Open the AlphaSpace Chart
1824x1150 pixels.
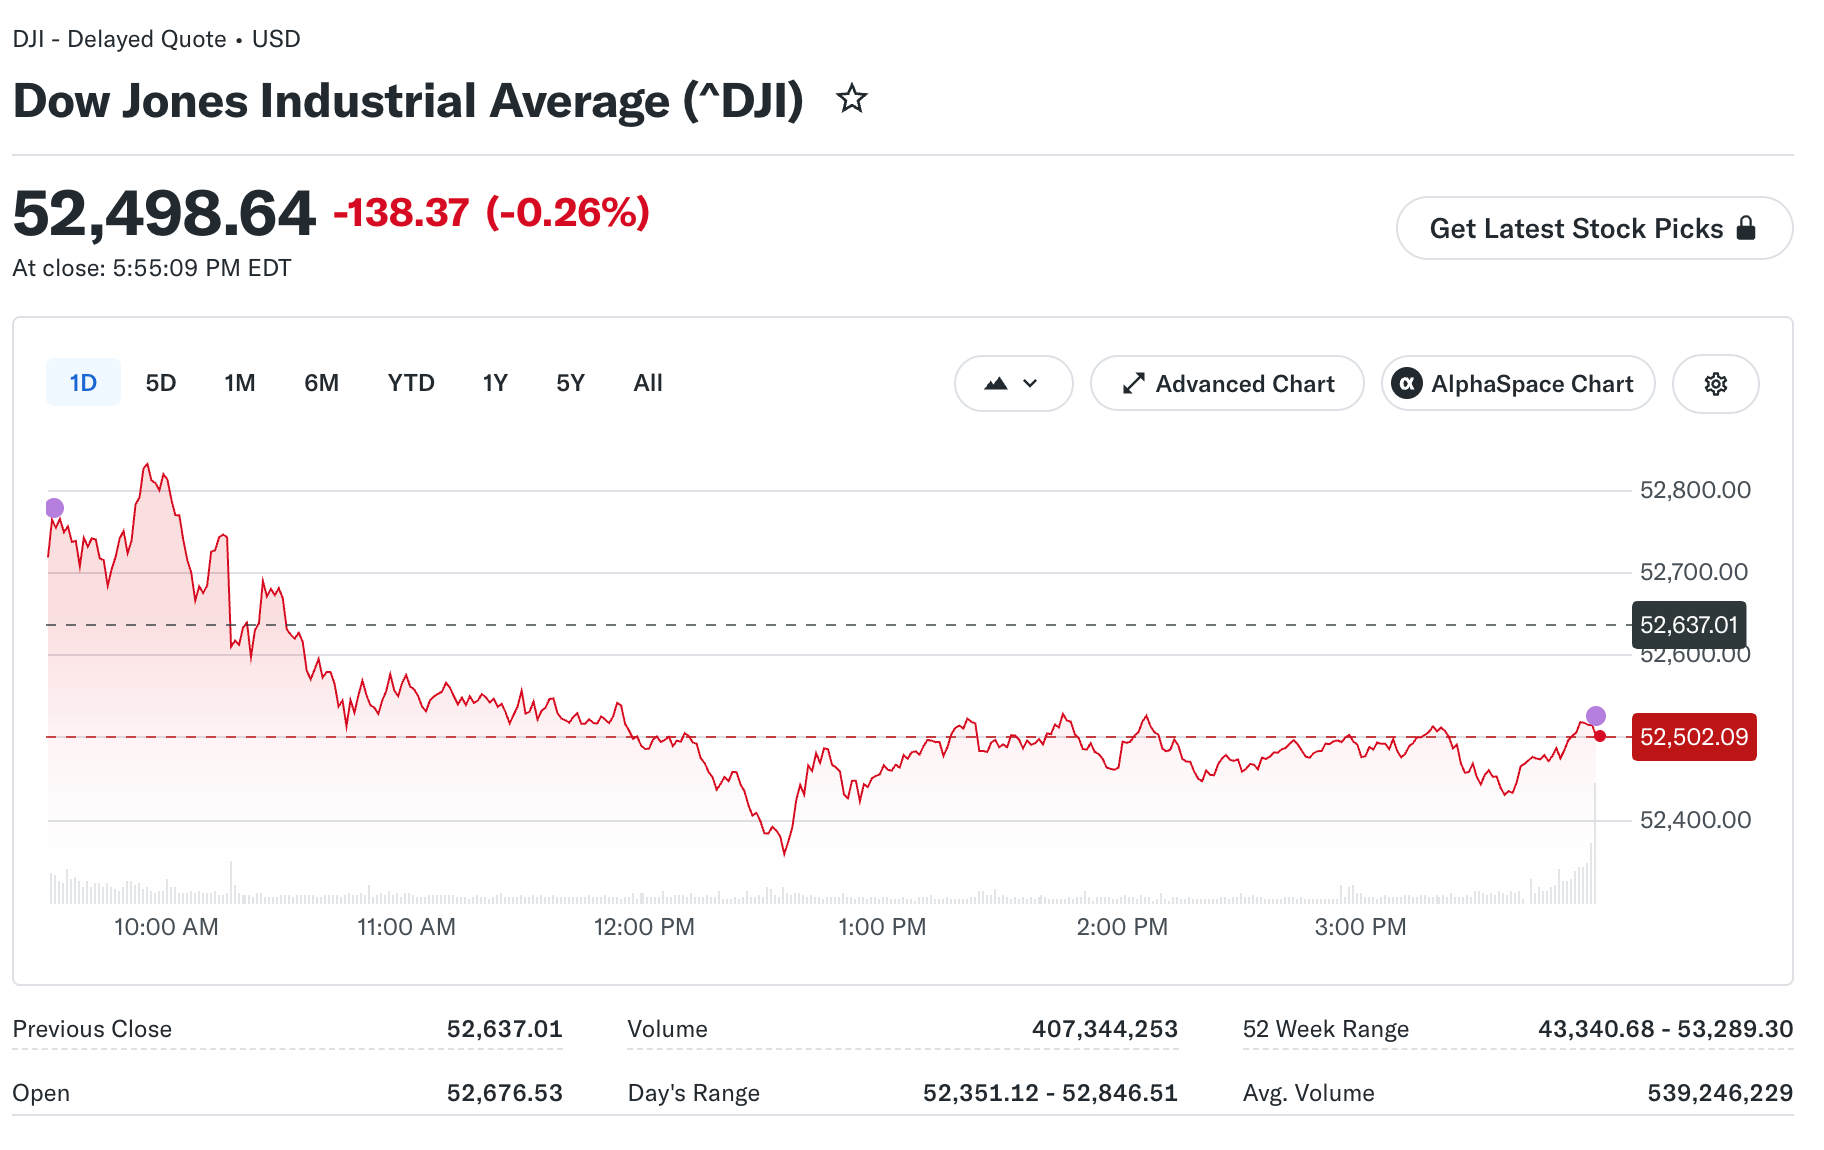(1518, 384)
